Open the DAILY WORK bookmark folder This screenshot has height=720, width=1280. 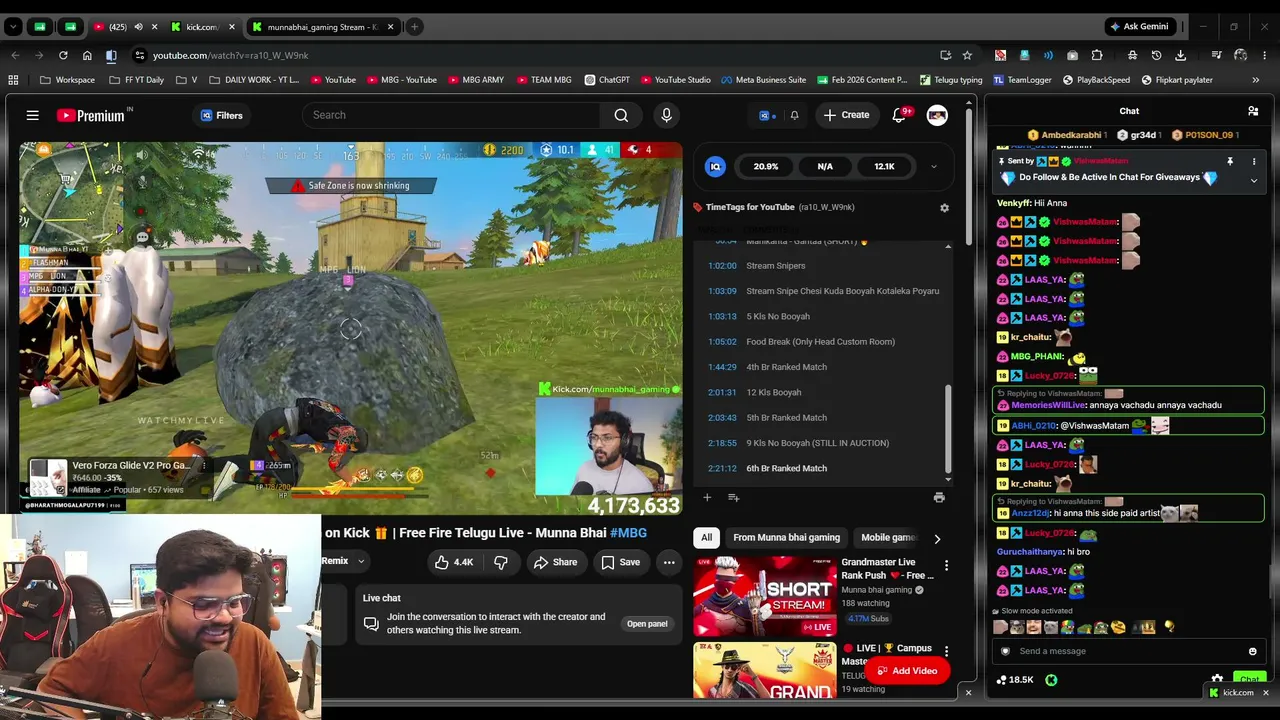pyautogui.click(x=254, y=80)
